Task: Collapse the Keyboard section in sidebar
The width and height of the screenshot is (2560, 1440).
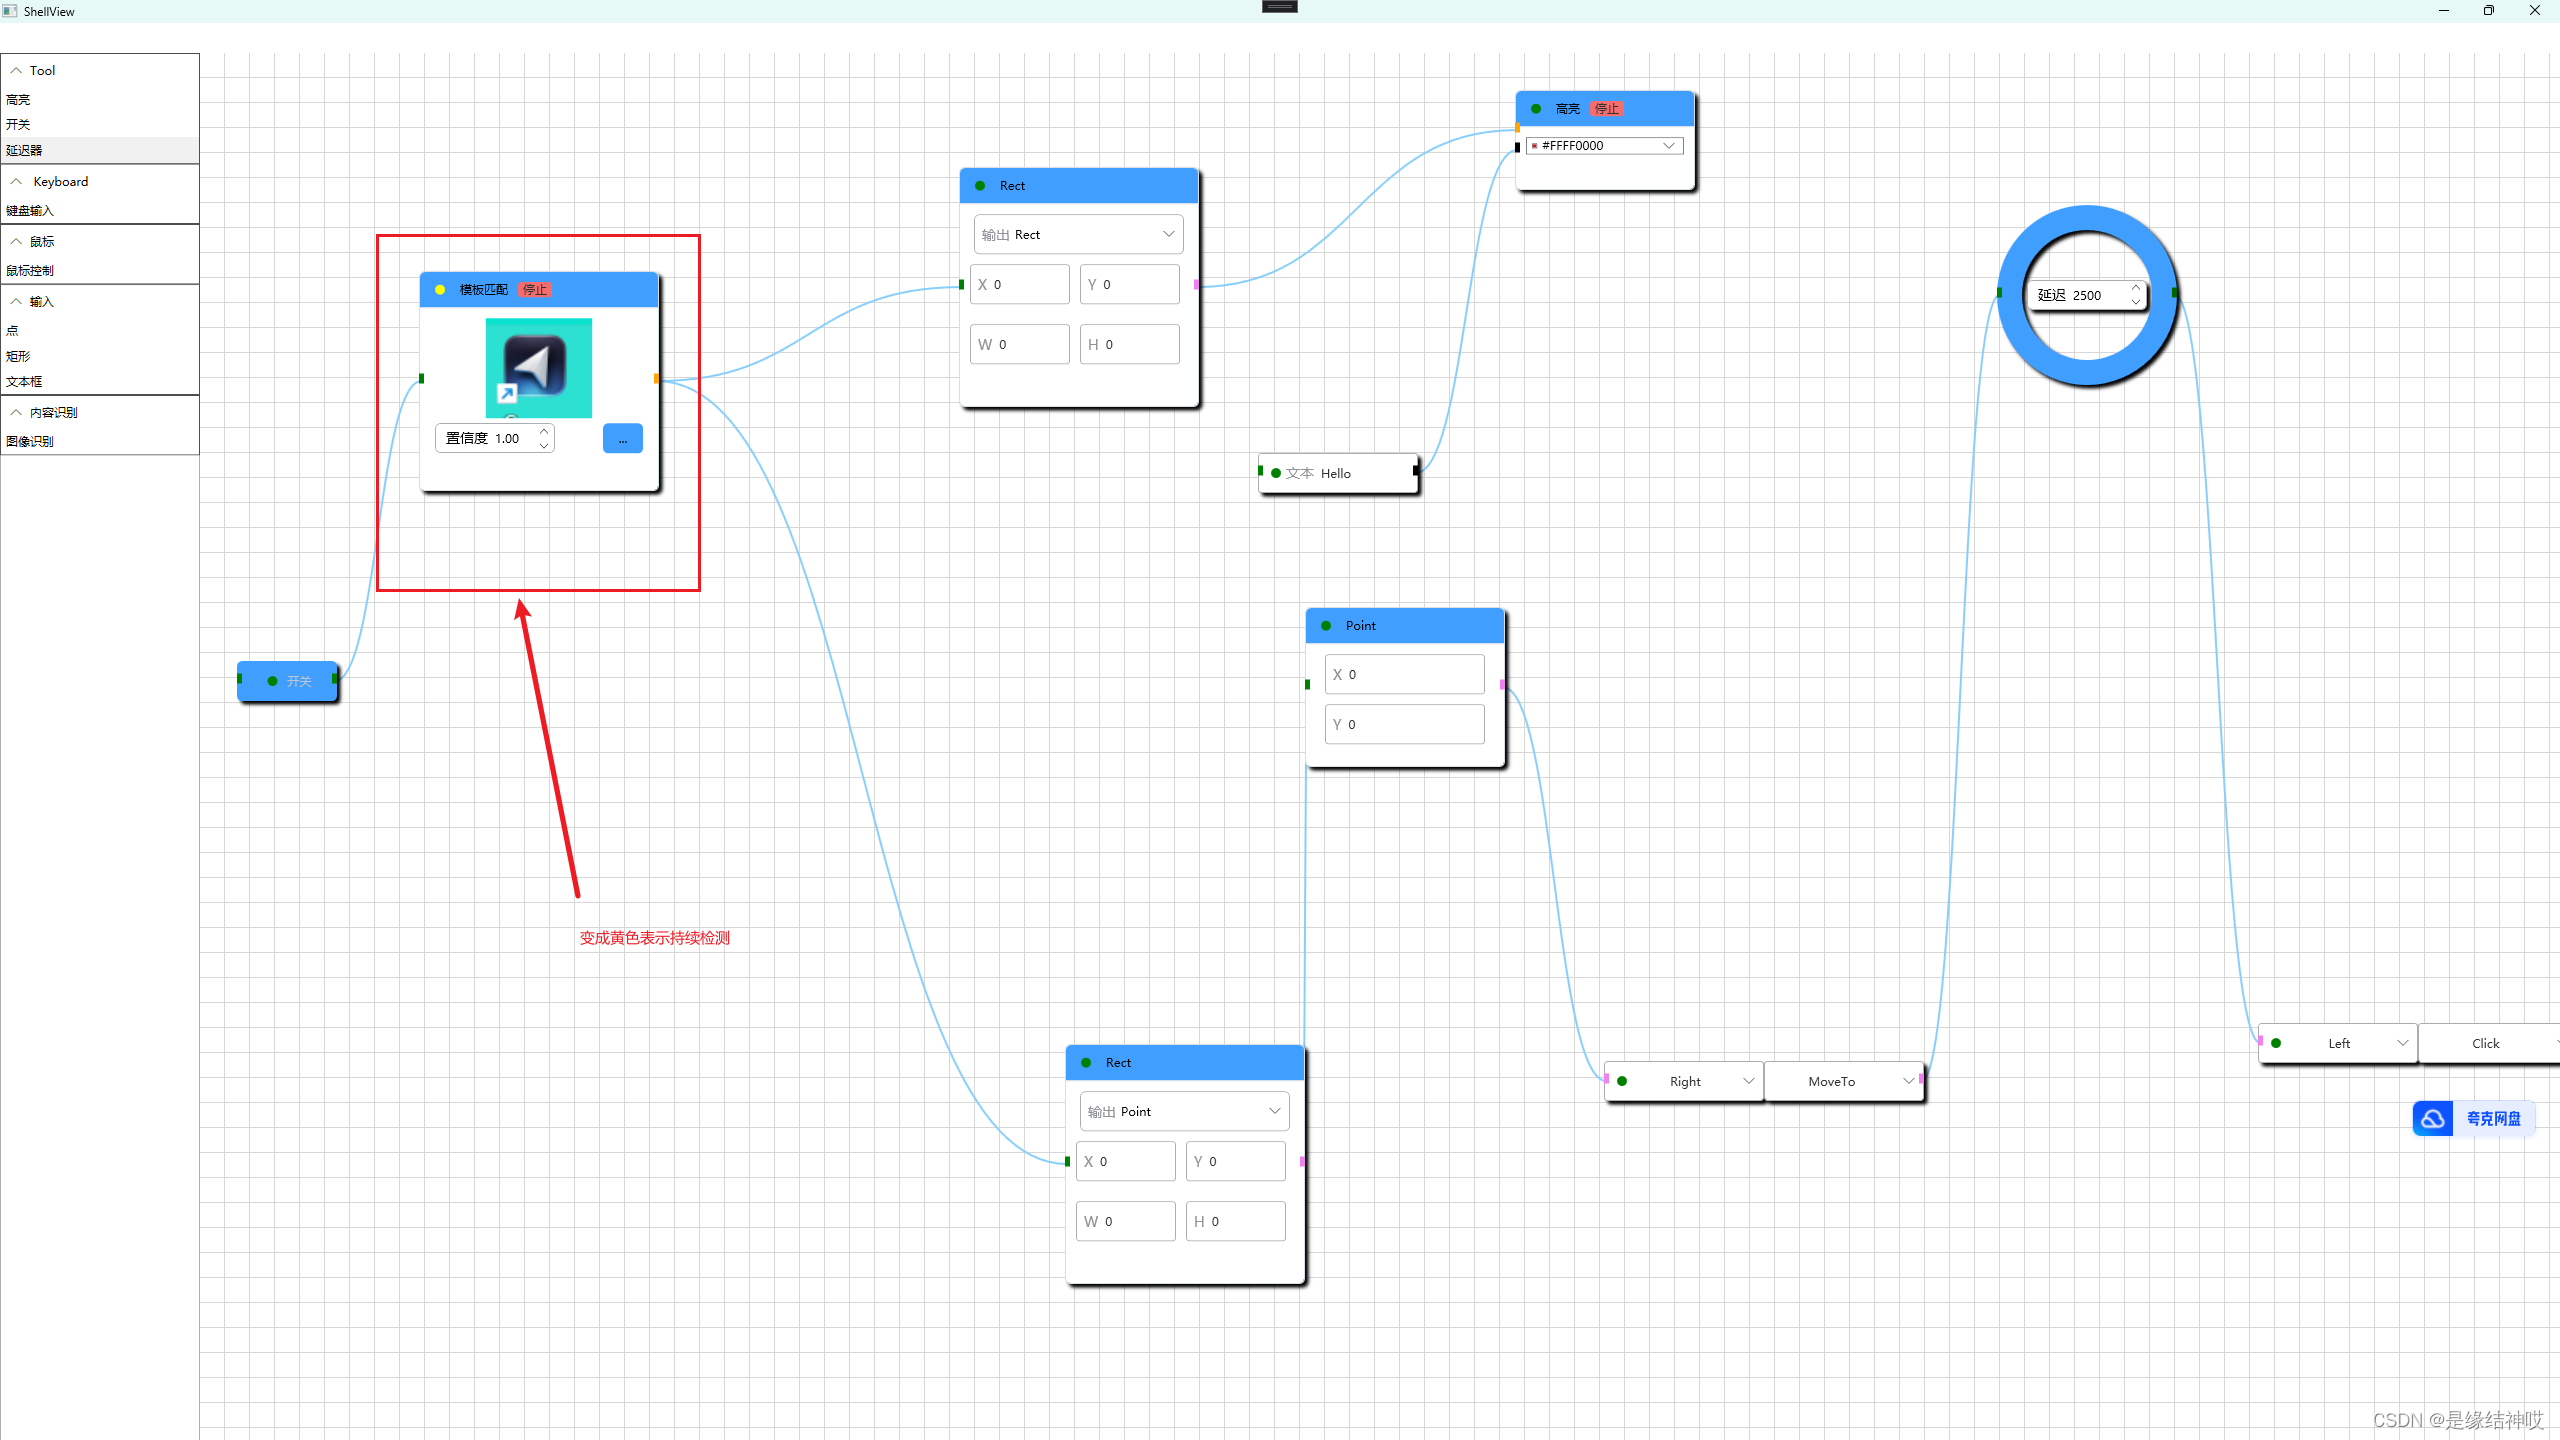Action: coord(17,181)
